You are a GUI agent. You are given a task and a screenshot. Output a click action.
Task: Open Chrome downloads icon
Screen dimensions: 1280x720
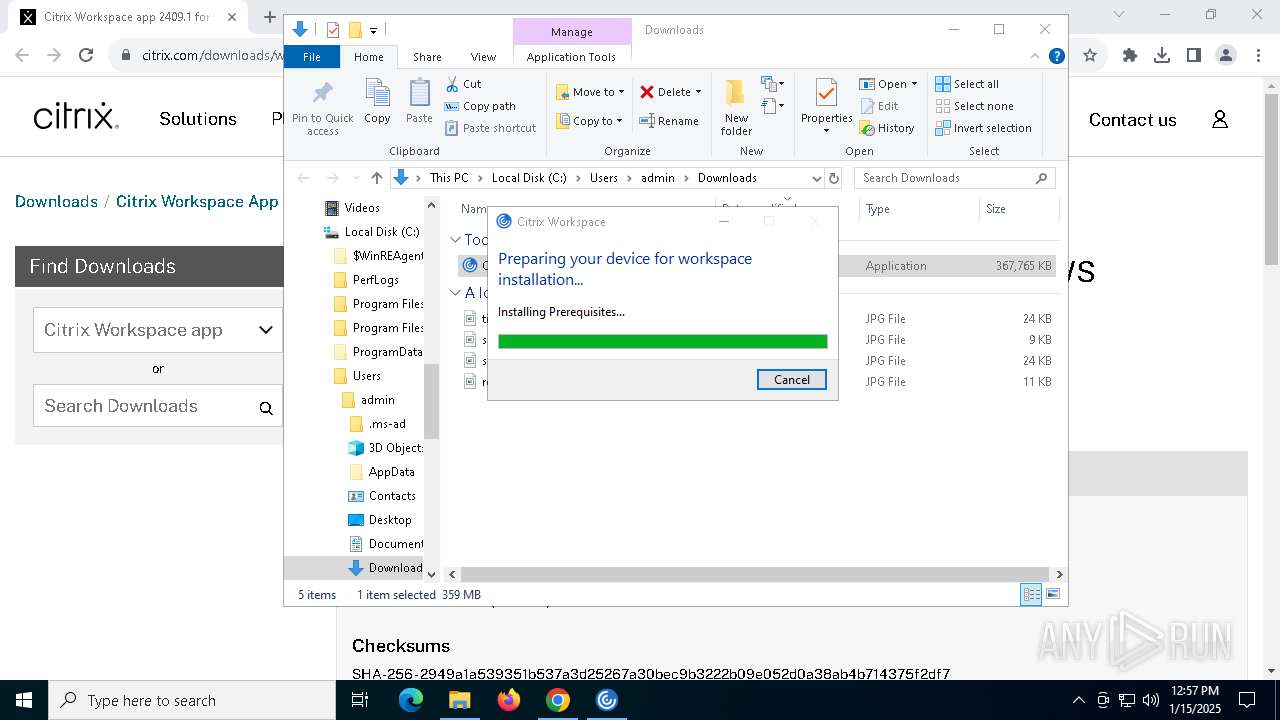[x=1162, y=56]
